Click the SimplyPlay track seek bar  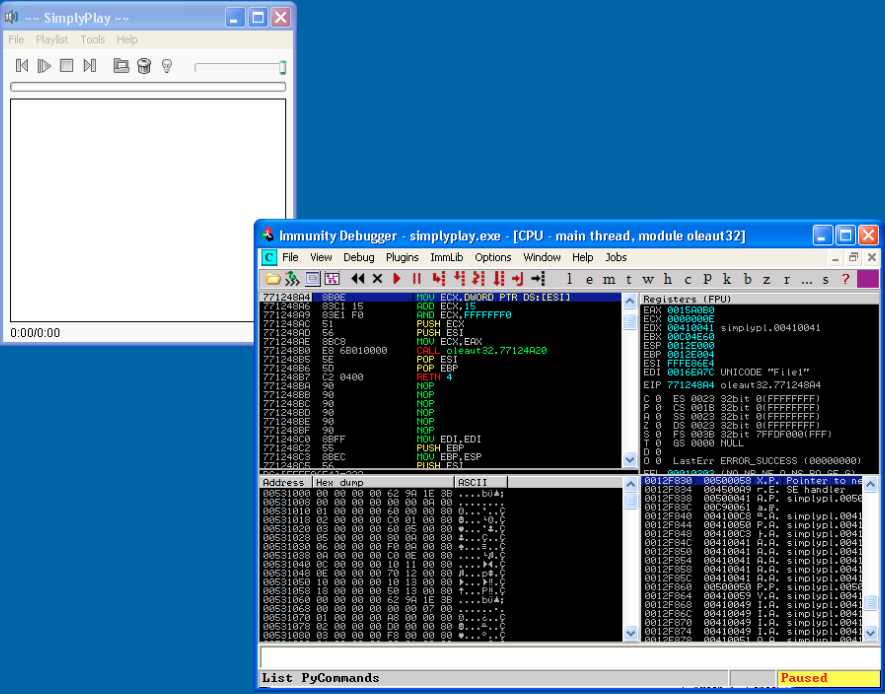click(x=148, y=87)
